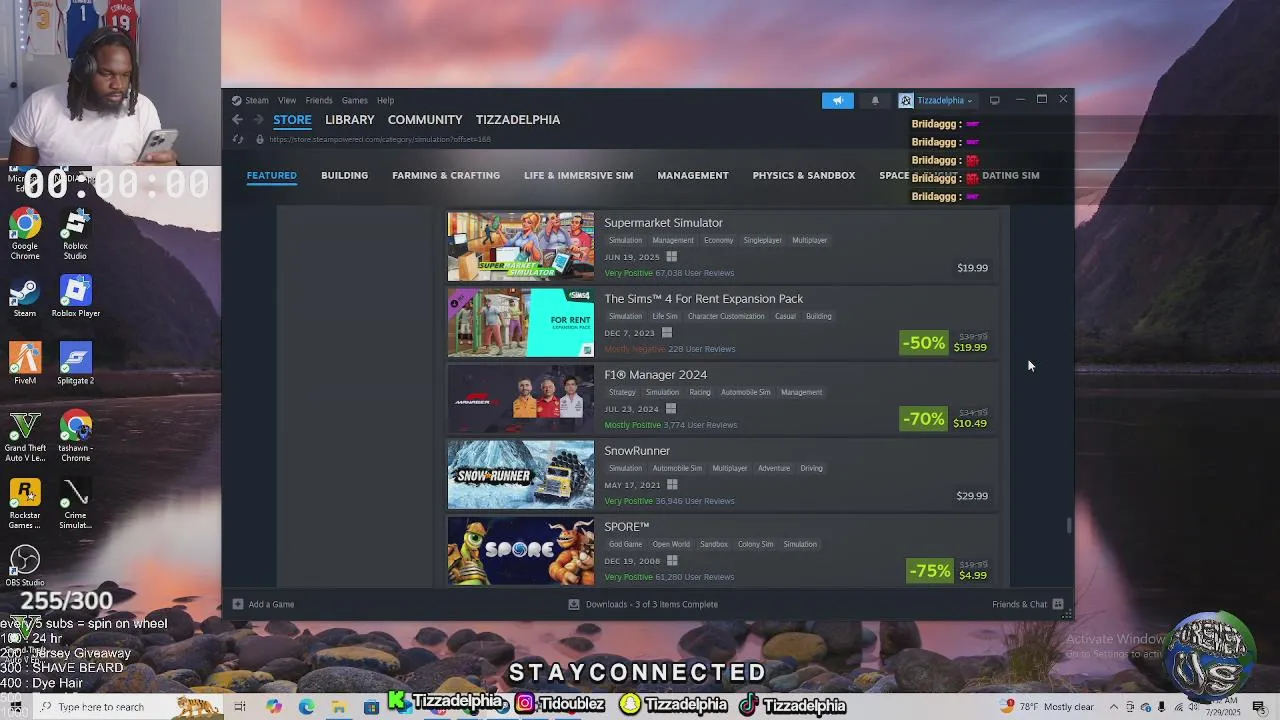The image size is (1280, 720).
Task: Open the Steam notifications bell
Action: click(875, 100)
